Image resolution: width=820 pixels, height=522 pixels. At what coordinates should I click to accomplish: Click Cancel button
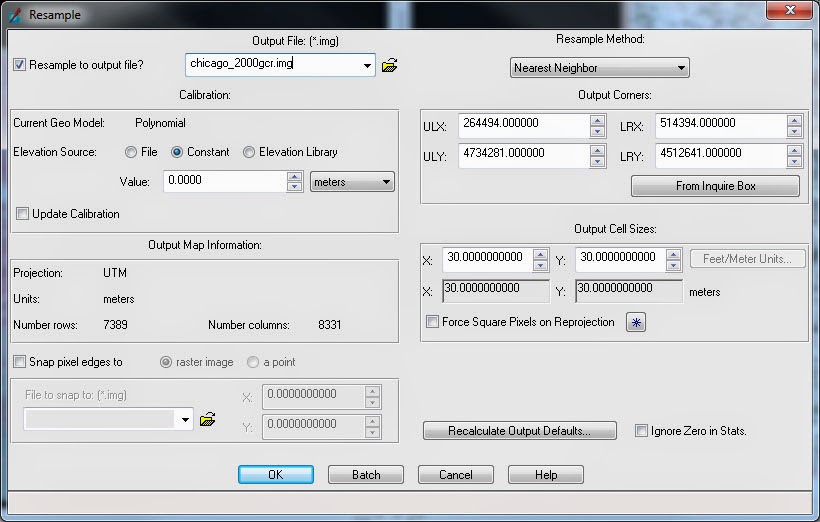(x=455, y=474)
